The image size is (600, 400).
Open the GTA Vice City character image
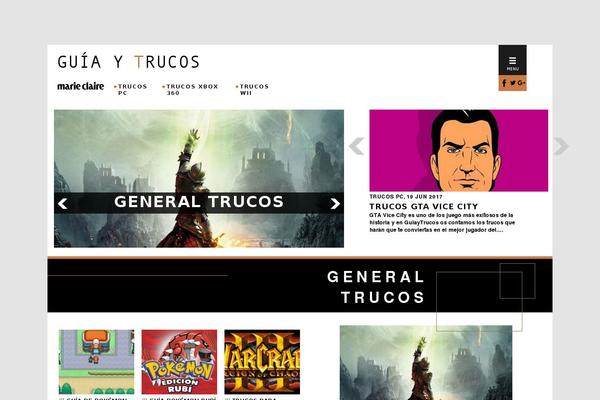coord(458,150)
